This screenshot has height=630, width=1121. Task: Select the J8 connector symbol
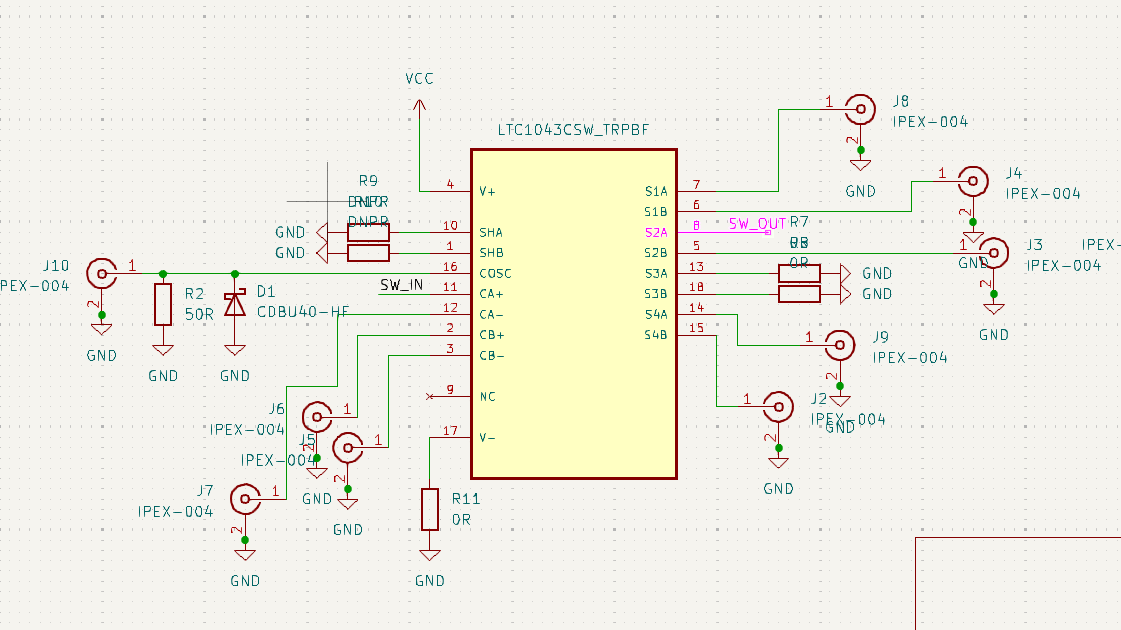858,108
